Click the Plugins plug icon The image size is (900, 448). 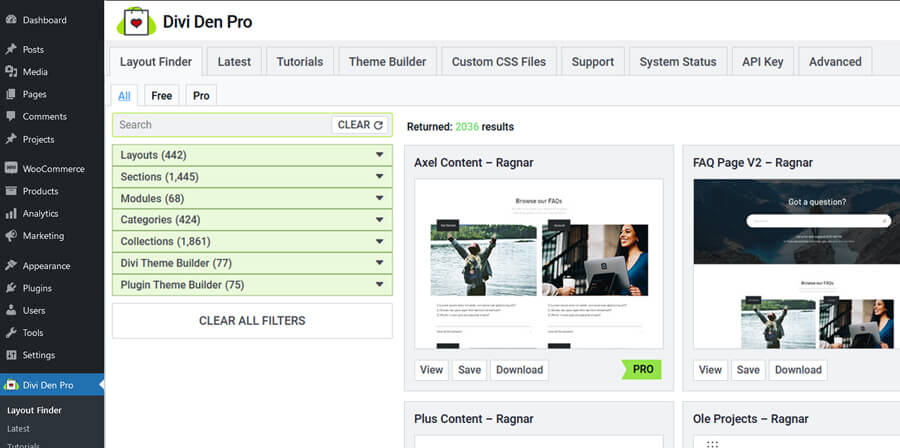11,288
